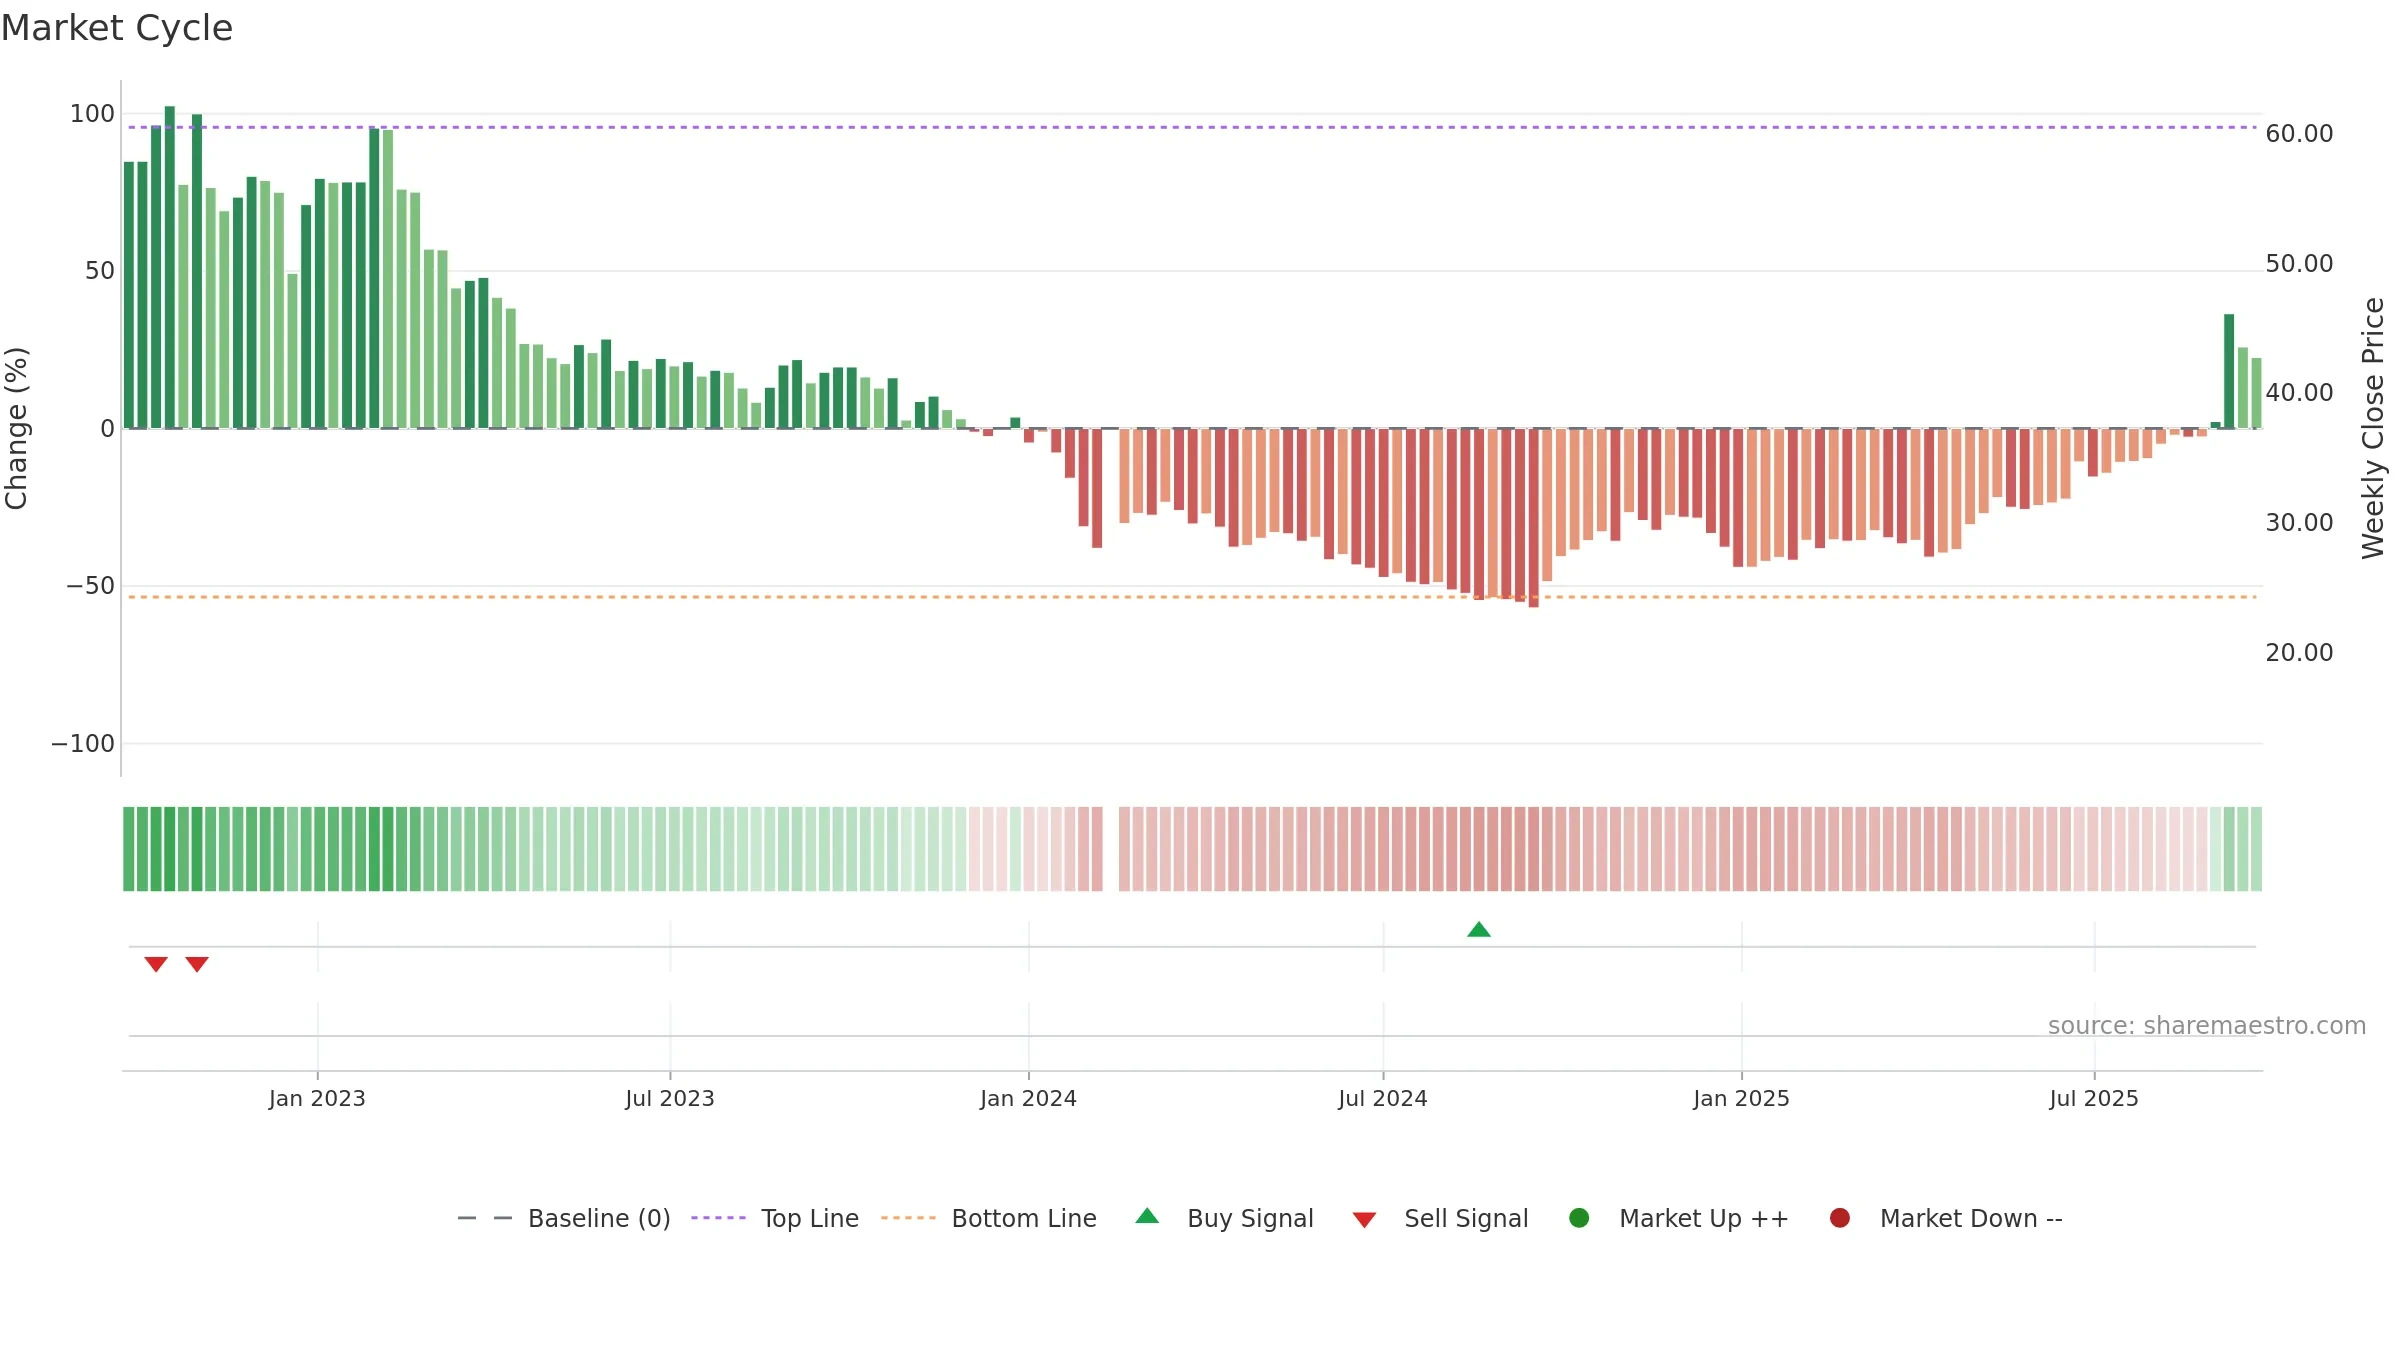Click the purple dotted top line on the chart

pyautogui.click(x=1192, y=127)
